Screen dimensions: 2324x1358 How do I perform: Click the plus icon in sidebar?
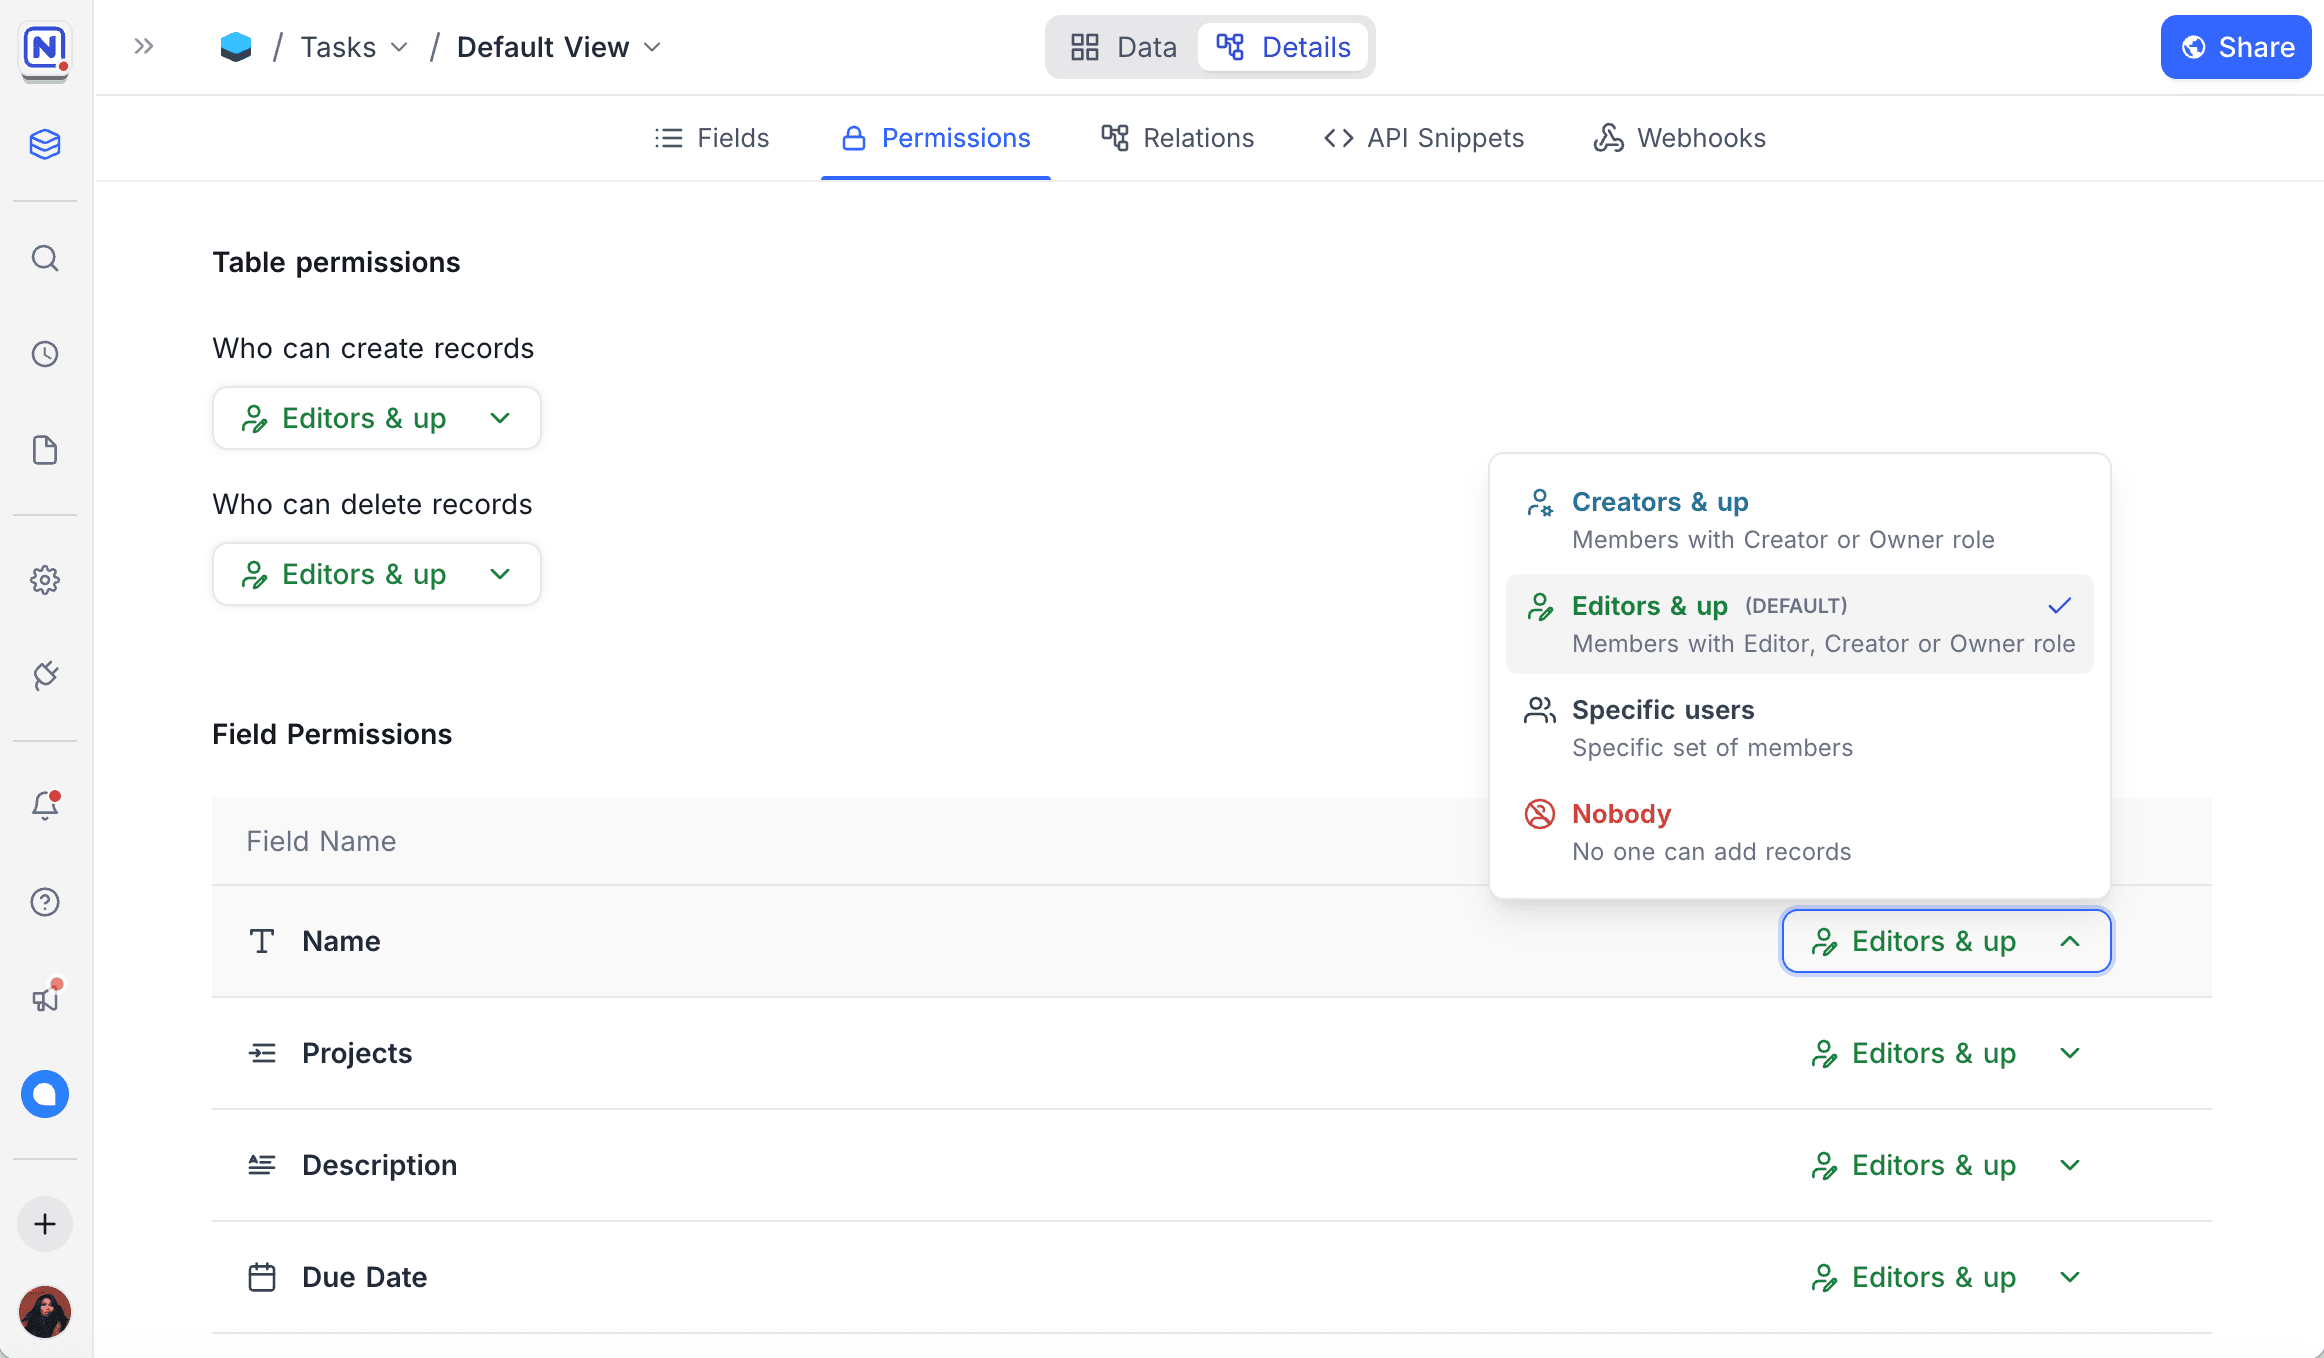click(45, 1224)
